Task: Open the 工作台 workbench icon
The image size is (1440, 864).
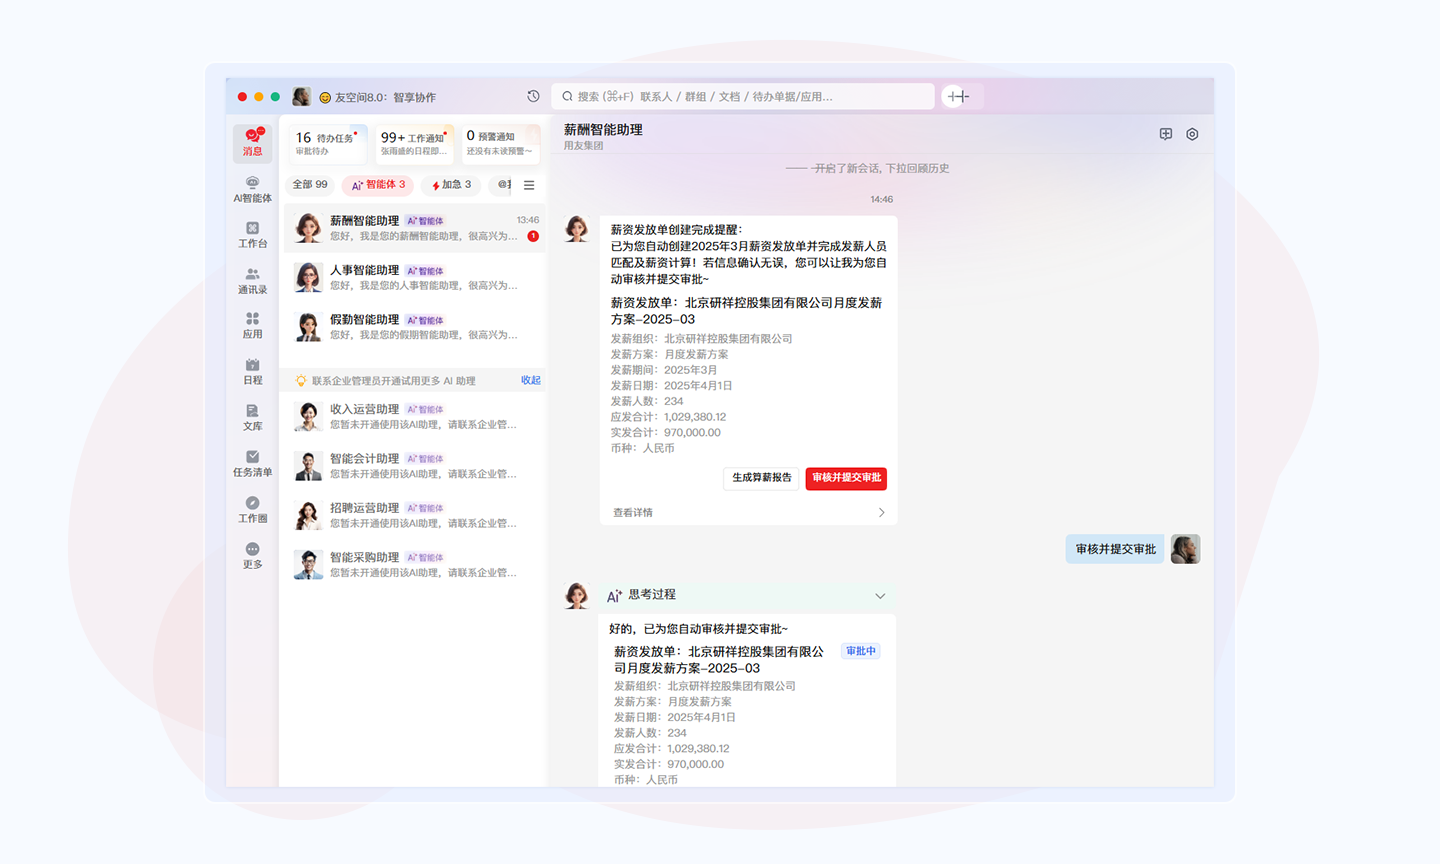Action: pos(252,235)
